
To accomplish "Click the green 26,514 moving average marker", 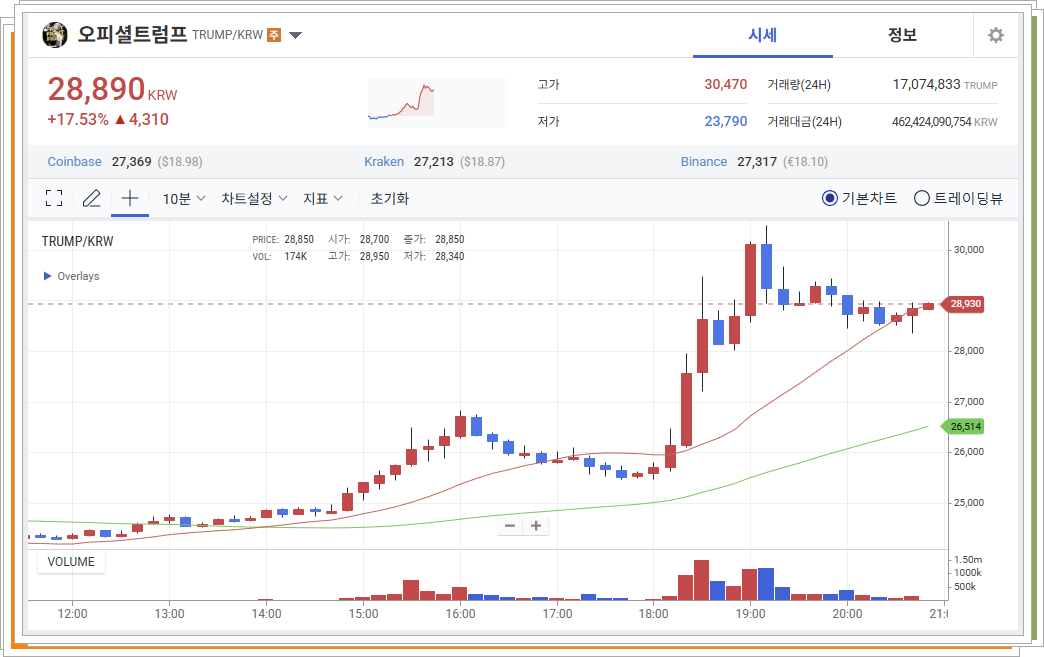I will pyautogui.click(x=965, y=426).
